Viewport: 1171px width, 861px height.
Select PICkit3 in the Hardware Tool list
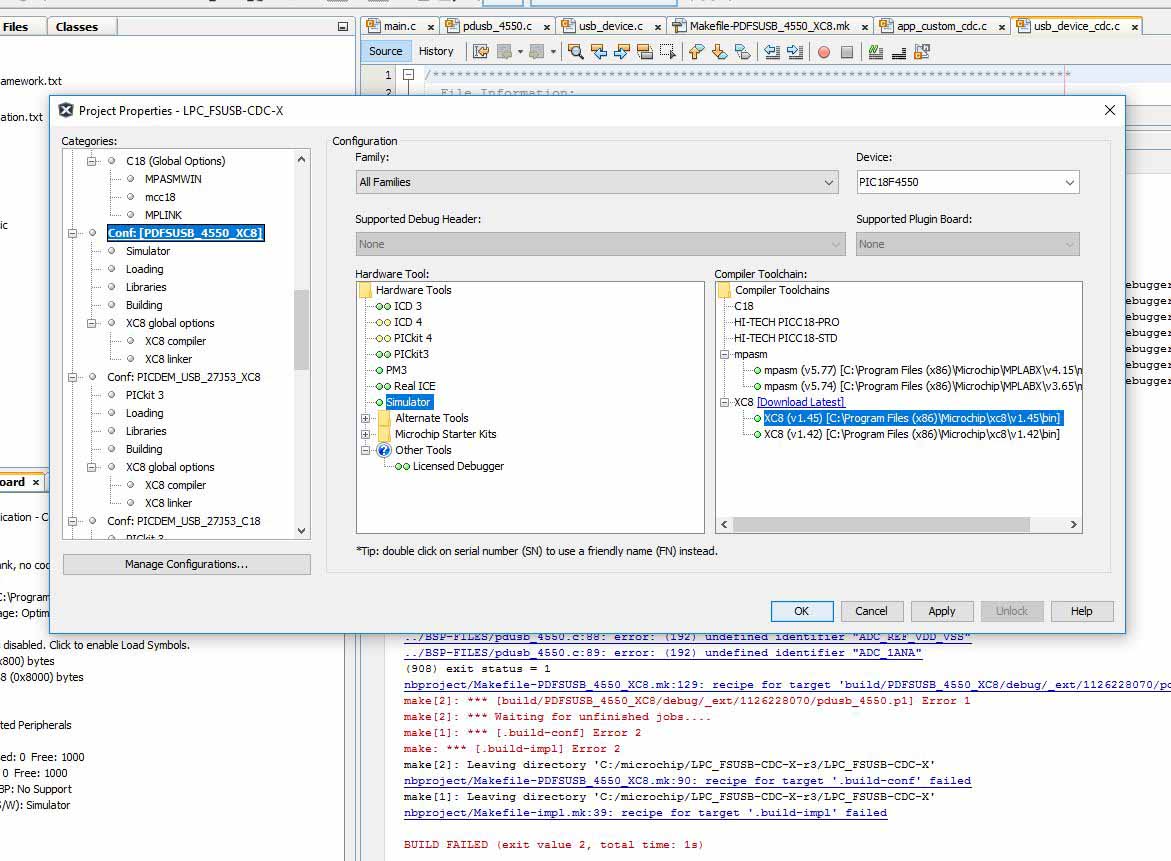(411, 354)
